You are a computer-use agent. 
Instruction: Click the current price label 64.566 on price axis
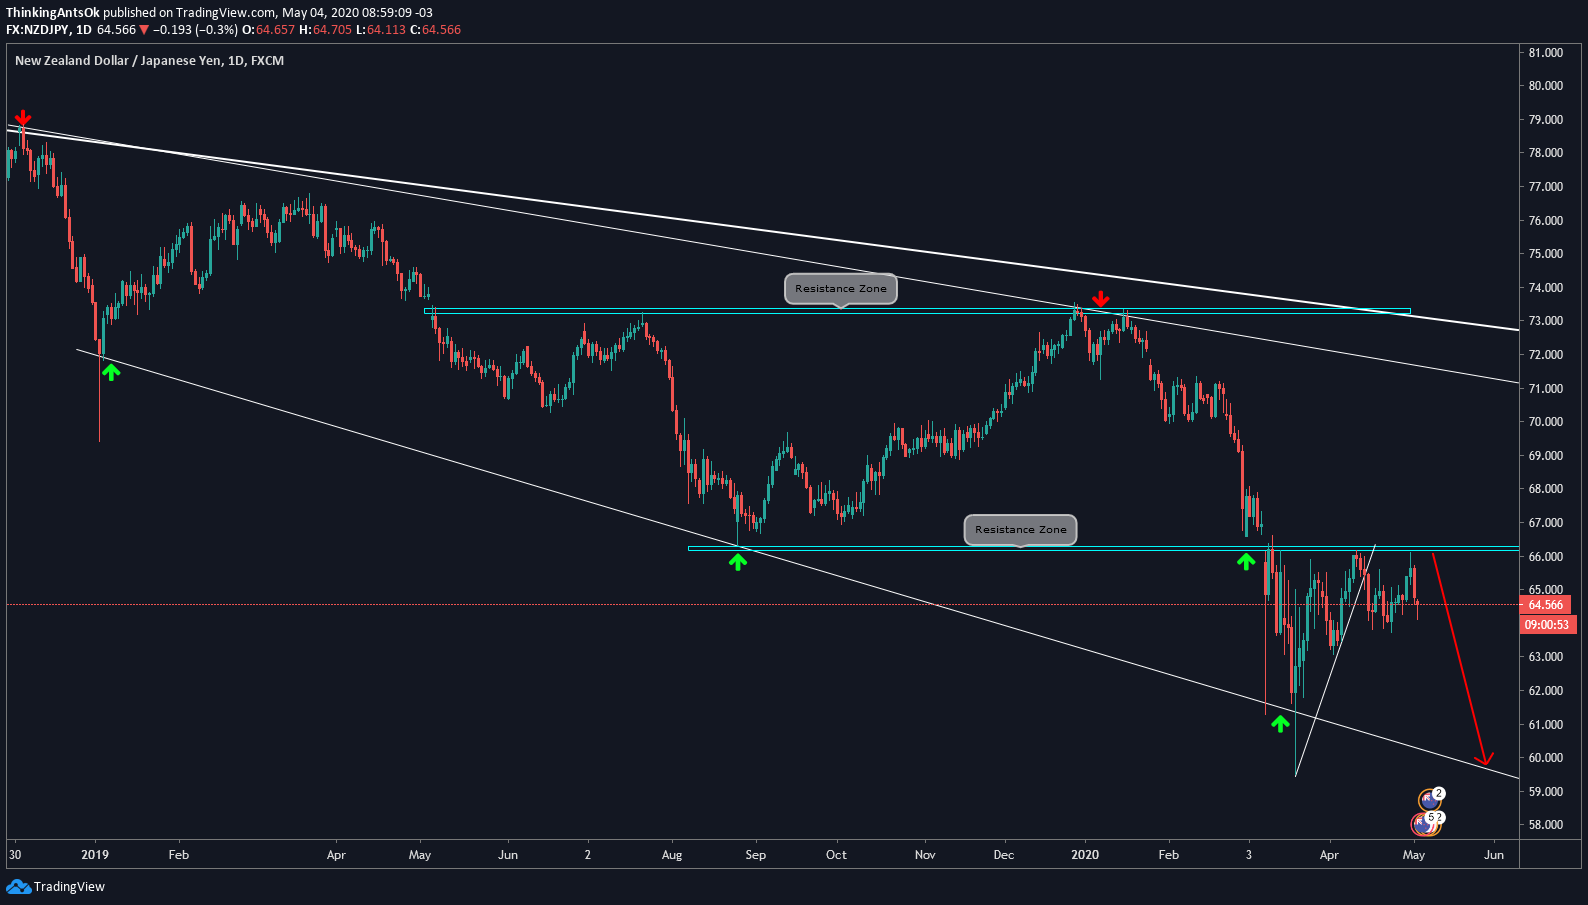[x=1546, y=605]
